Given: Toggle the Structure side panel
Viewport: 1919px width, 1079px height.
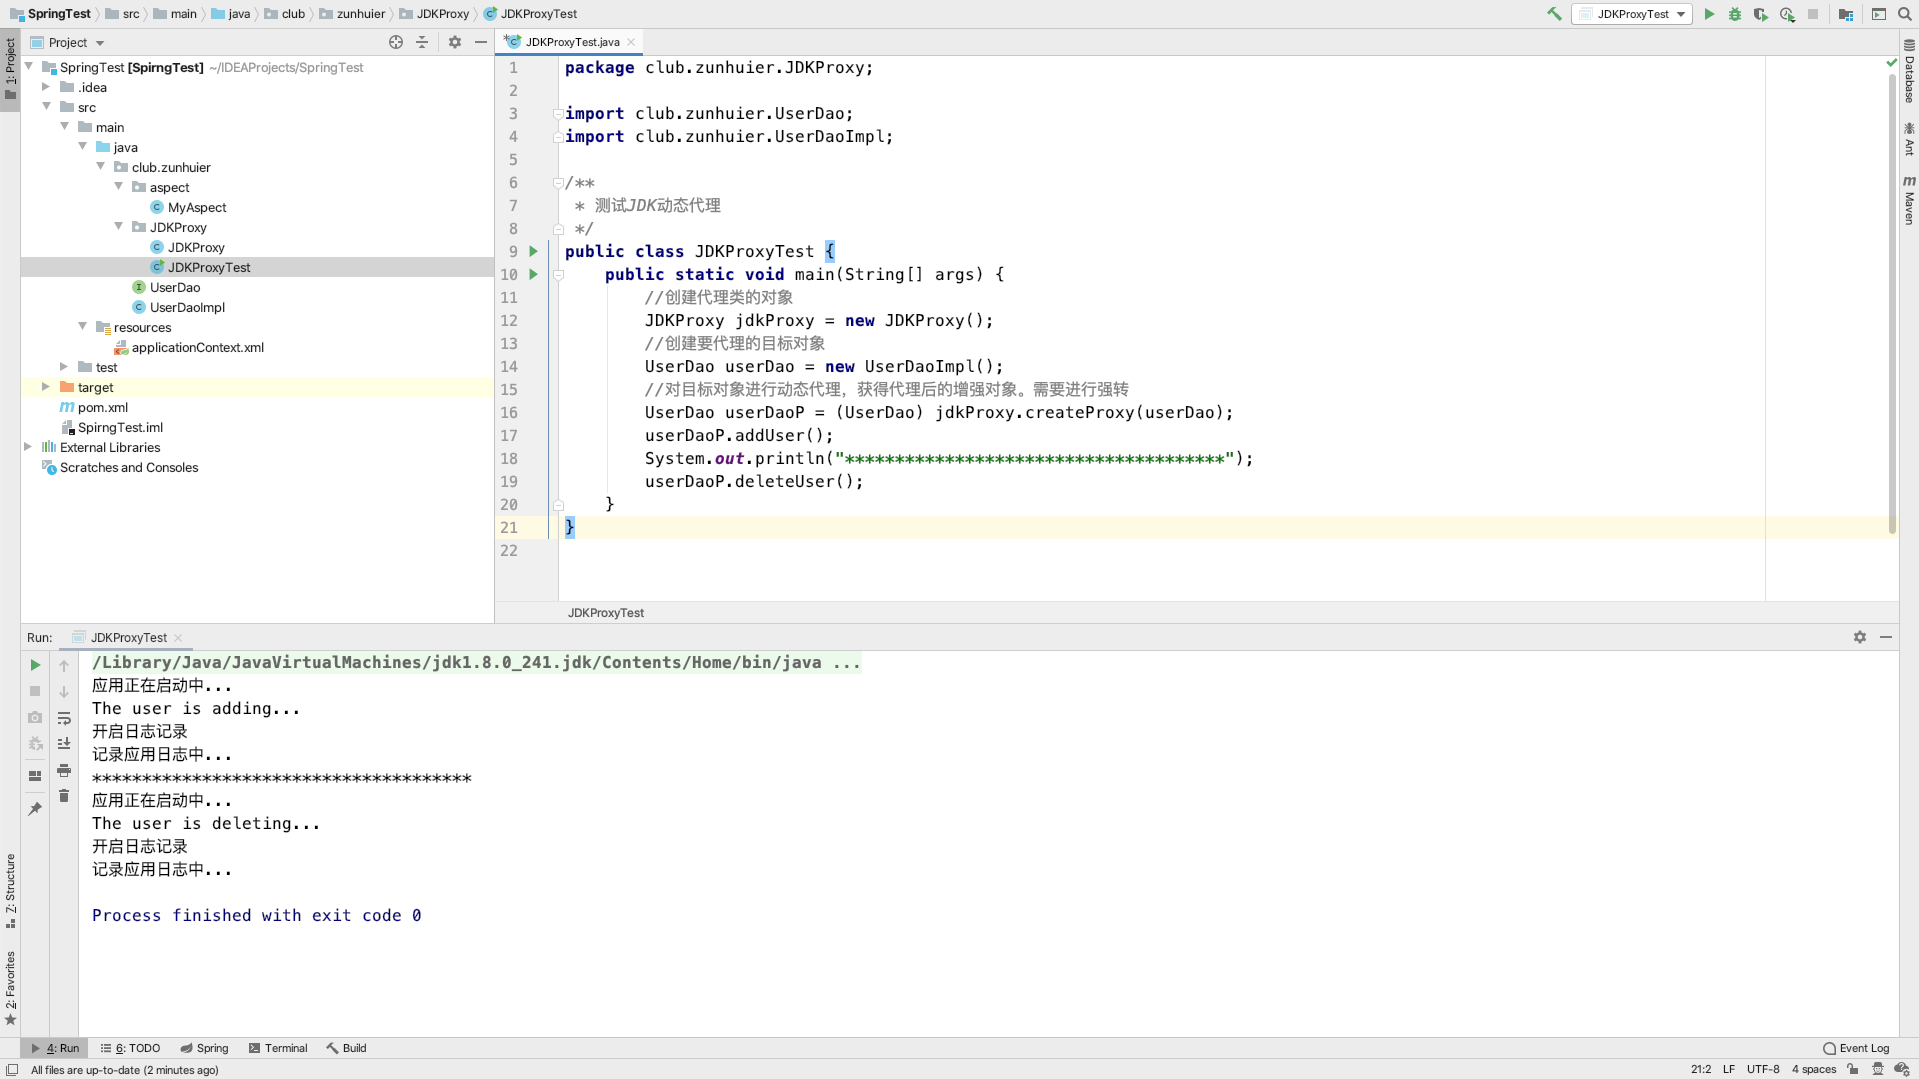Looking at the screenshot, I should click(x=10, y=891).
